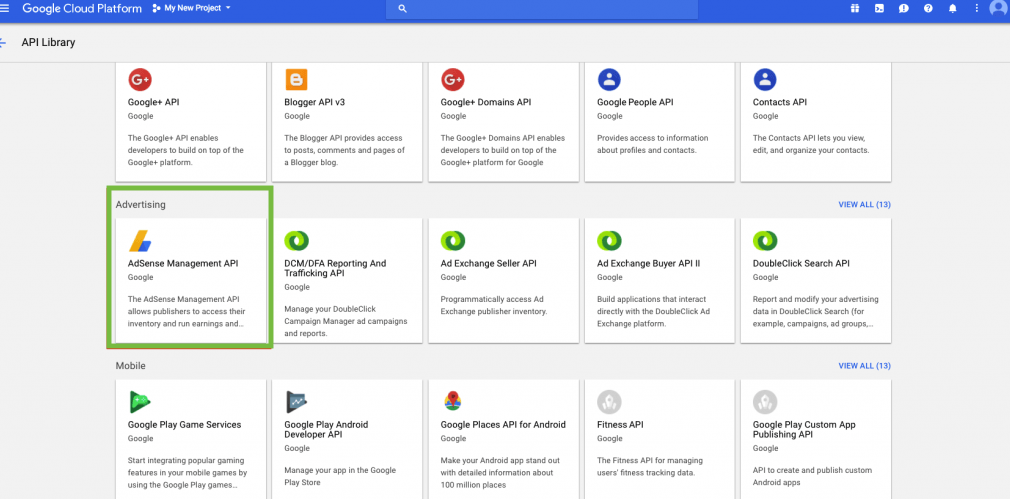Open Google Places API for Android icon
1010x499 pixels.
452,402
